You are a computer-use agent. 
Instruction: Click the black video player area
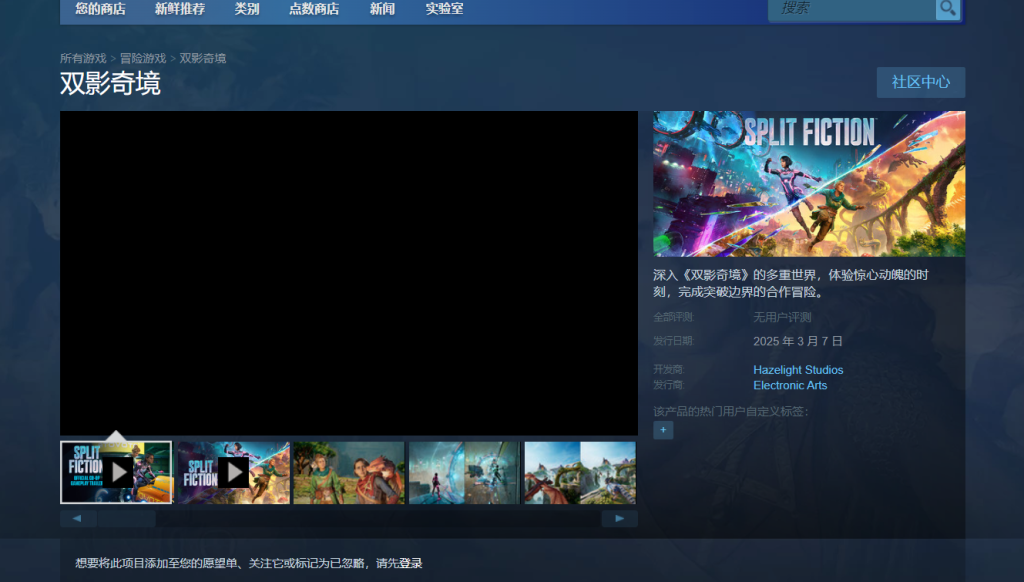click(x=349, y=273)
